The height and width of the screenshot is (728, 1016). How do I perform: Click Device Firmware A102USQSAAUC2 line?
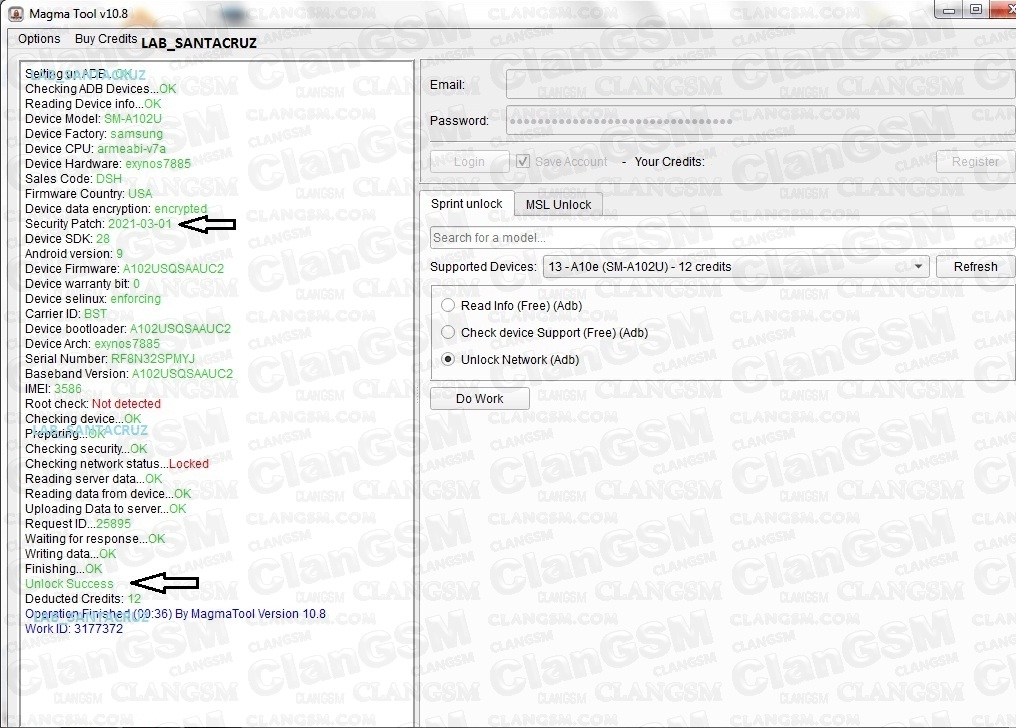(x=124, y=268)
